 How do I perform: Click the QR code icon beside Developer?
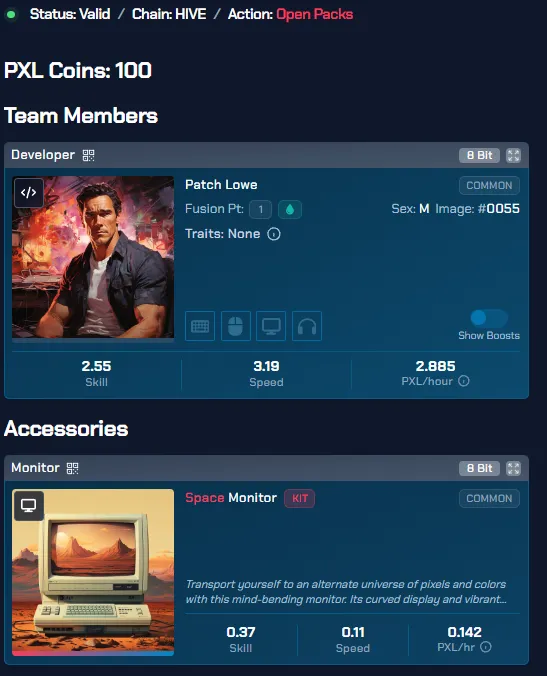click(88, 155)
